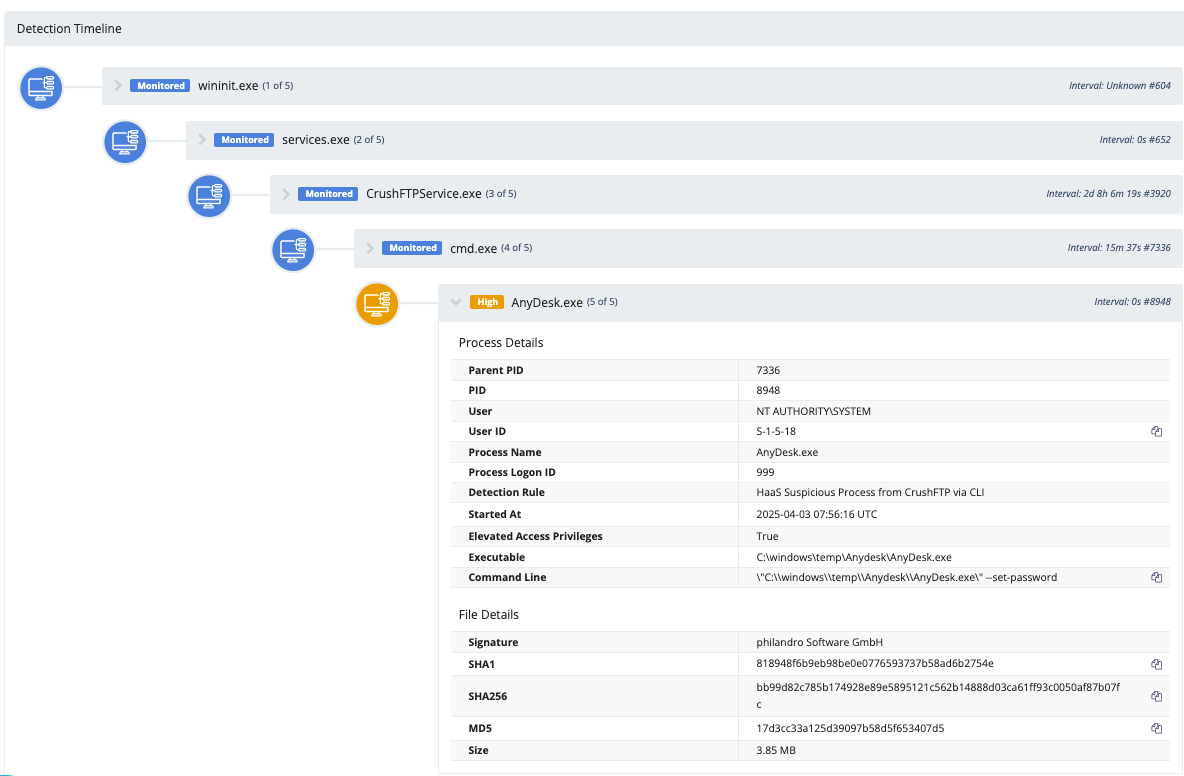This screenshot has width=1184, height=776.
Task: Click the (3 of 5) counter next to CrushFTPService.exe
Action: click(x=501, y=194)
